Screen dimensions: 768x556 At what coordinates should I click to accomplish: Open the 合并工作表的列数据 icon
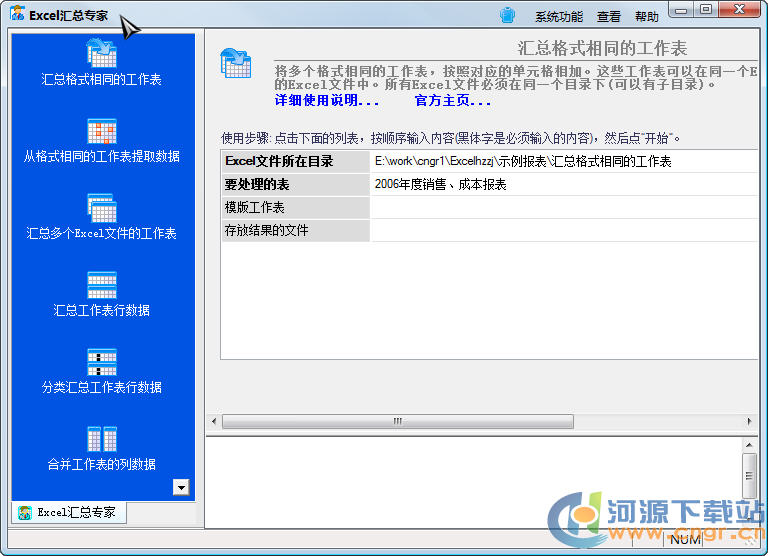(102, 439)
